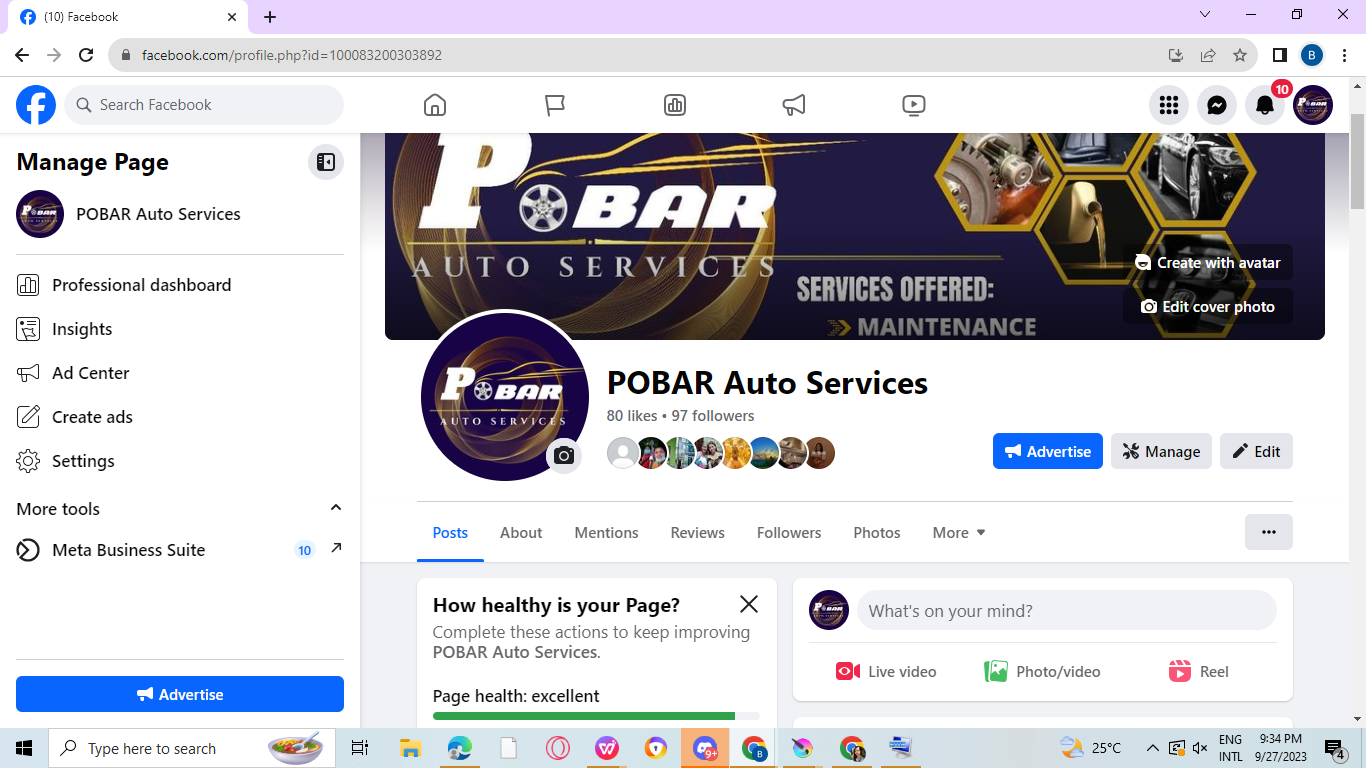Open Messenger chats icon
The width and height of the screenshot is (1366, 768).
(x=1217, y=105)
